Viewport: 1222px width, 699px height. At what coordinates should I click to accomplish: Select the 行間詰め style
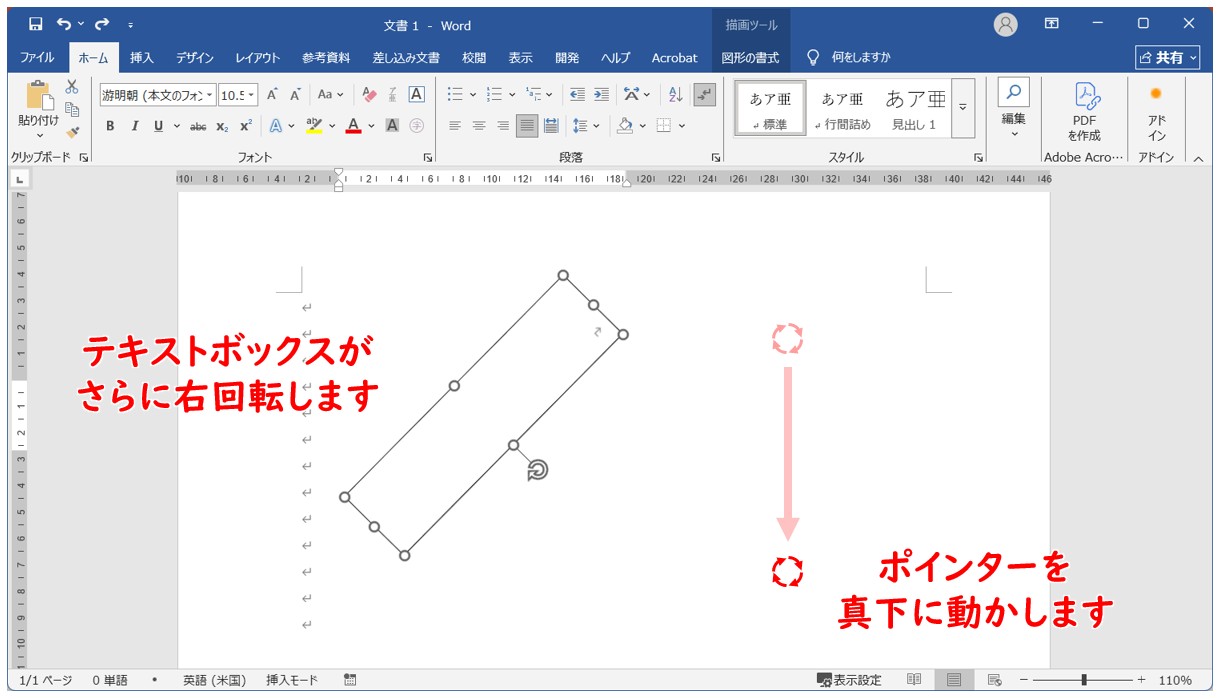(842, 108)
